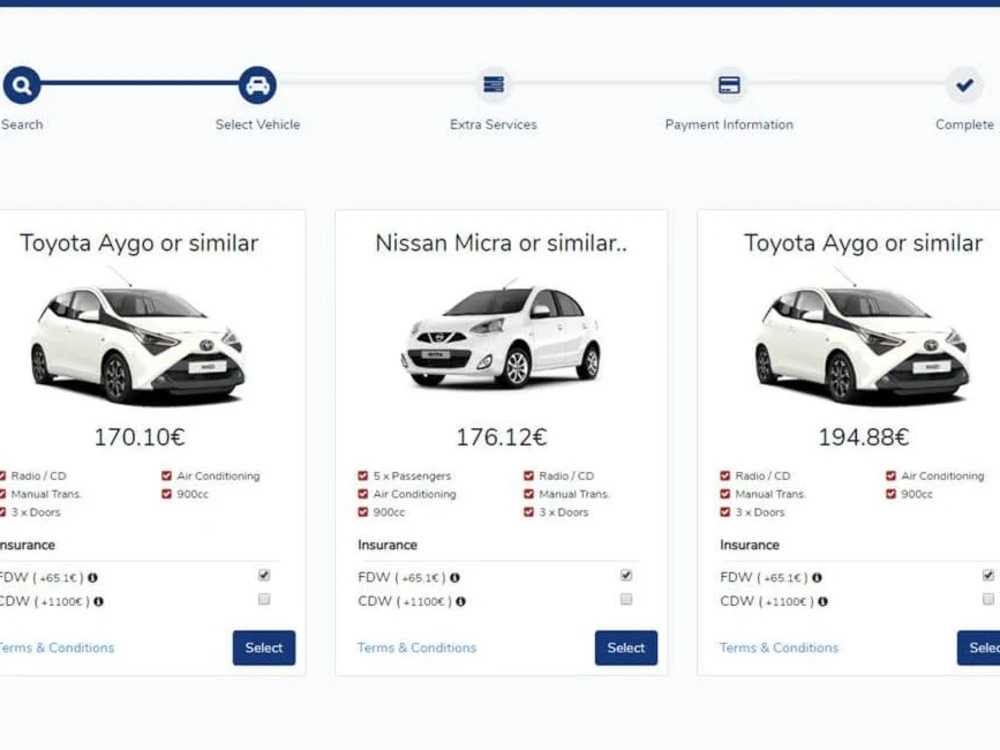The height and width of the screenshot is (750, 1000).
Task: Uncheck FDW insurance on first Toyota Aygo card
Action: [x=263, y=574]
